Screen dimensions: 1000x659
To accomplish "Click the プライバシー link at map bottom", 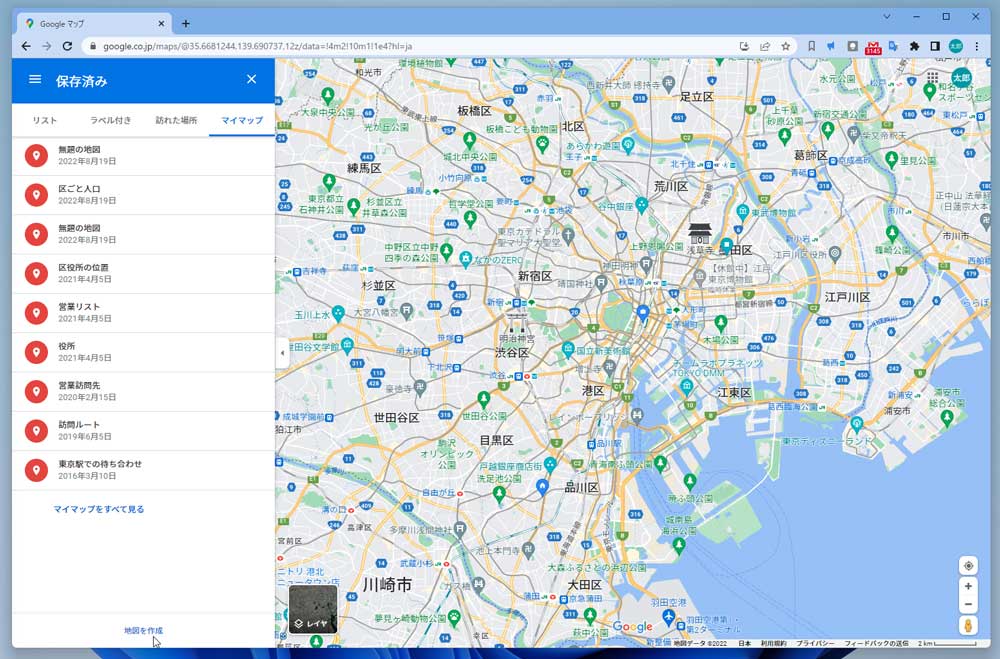I will click(814, 643).
